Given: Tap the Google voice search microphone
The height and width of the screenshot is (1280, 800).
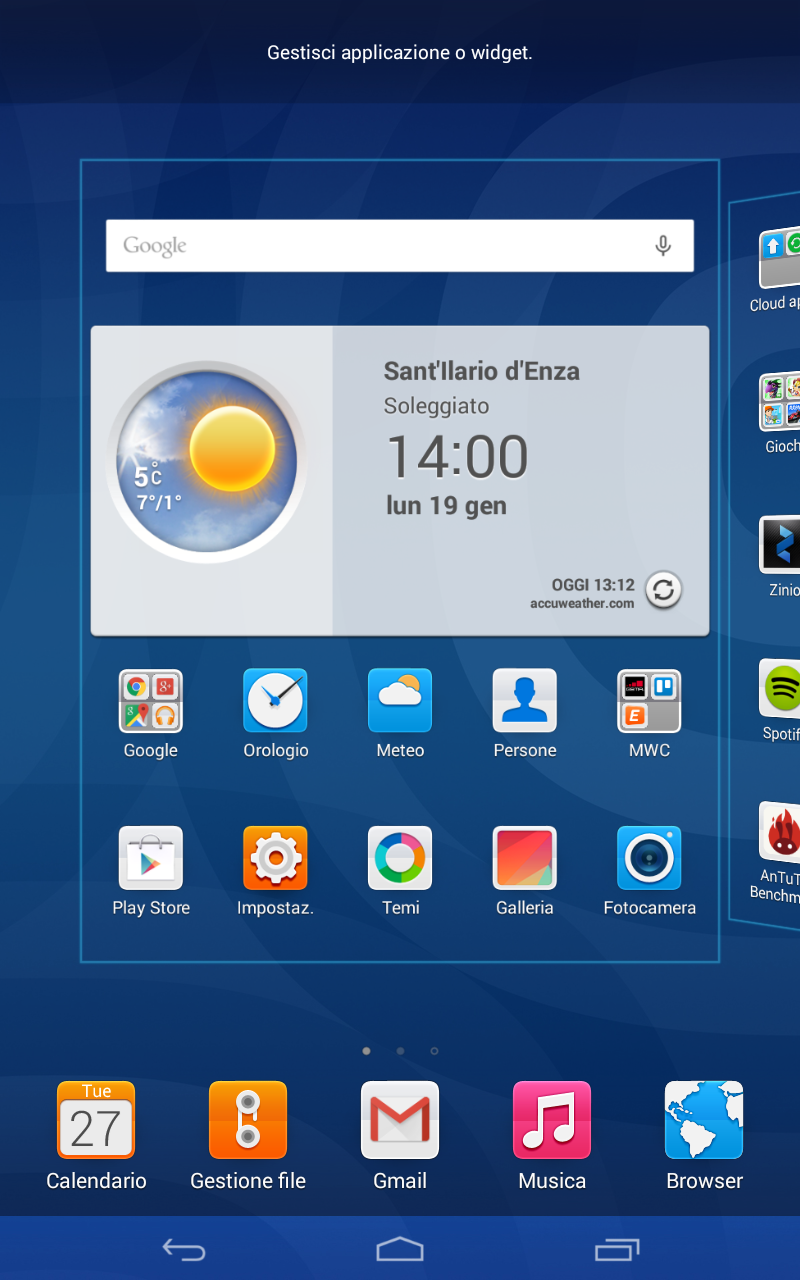Looking at the screenshot, I should point(662,246).
